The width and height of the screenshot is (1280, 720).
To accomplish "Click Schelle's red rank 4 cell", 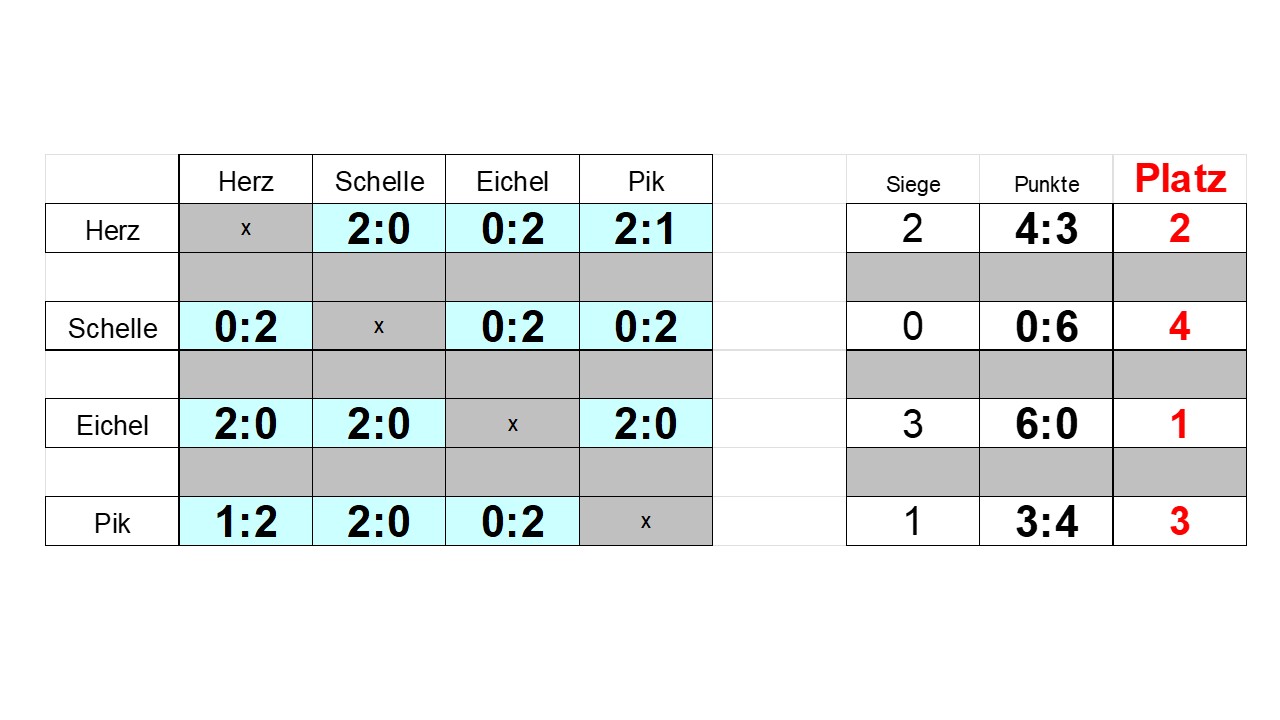I will point(1180,326).
